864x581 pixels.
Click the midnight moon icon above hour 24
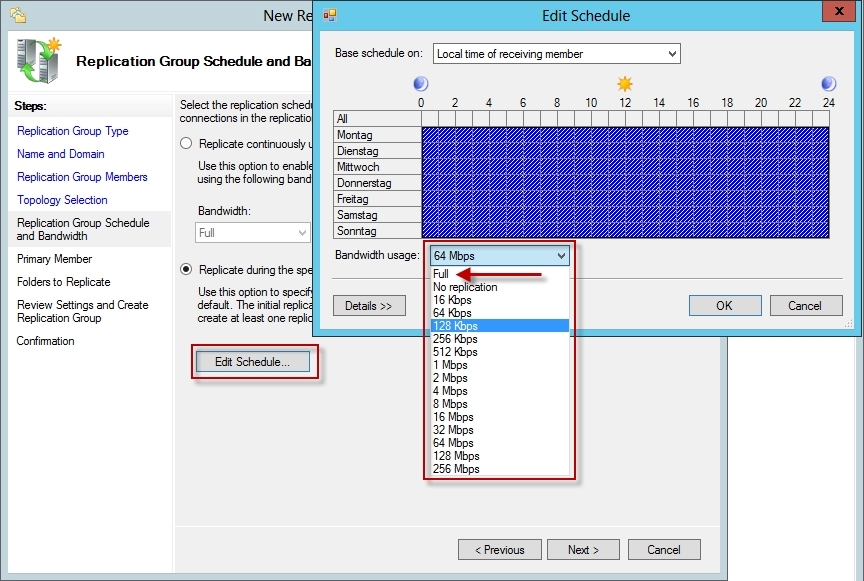click(x=829, y=84)
